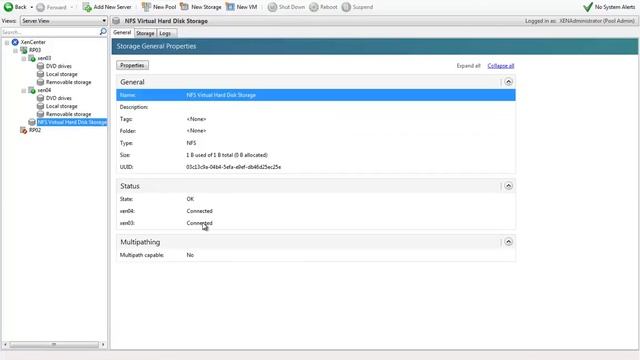
Task: Switch to the Logs tab
Action: [x=165, y=33]
